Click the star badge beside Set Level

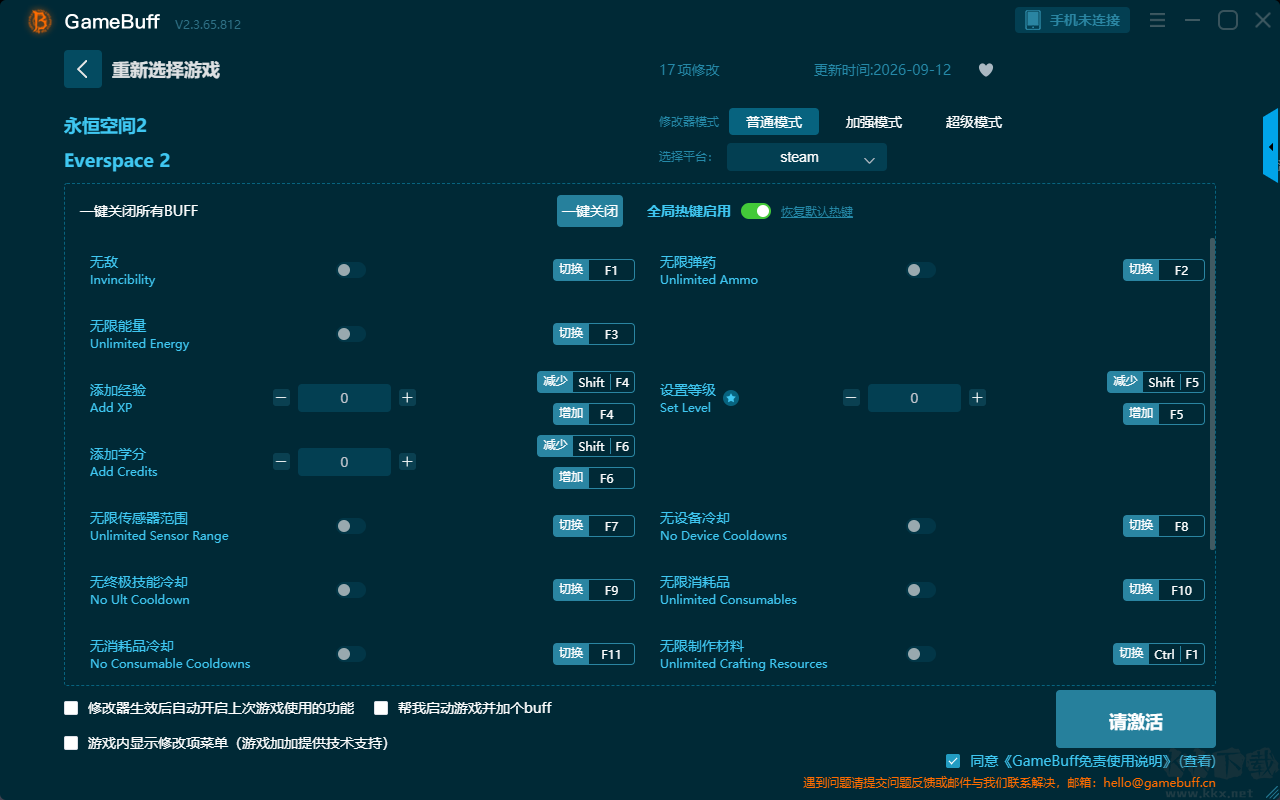click(x=731, y=398)
